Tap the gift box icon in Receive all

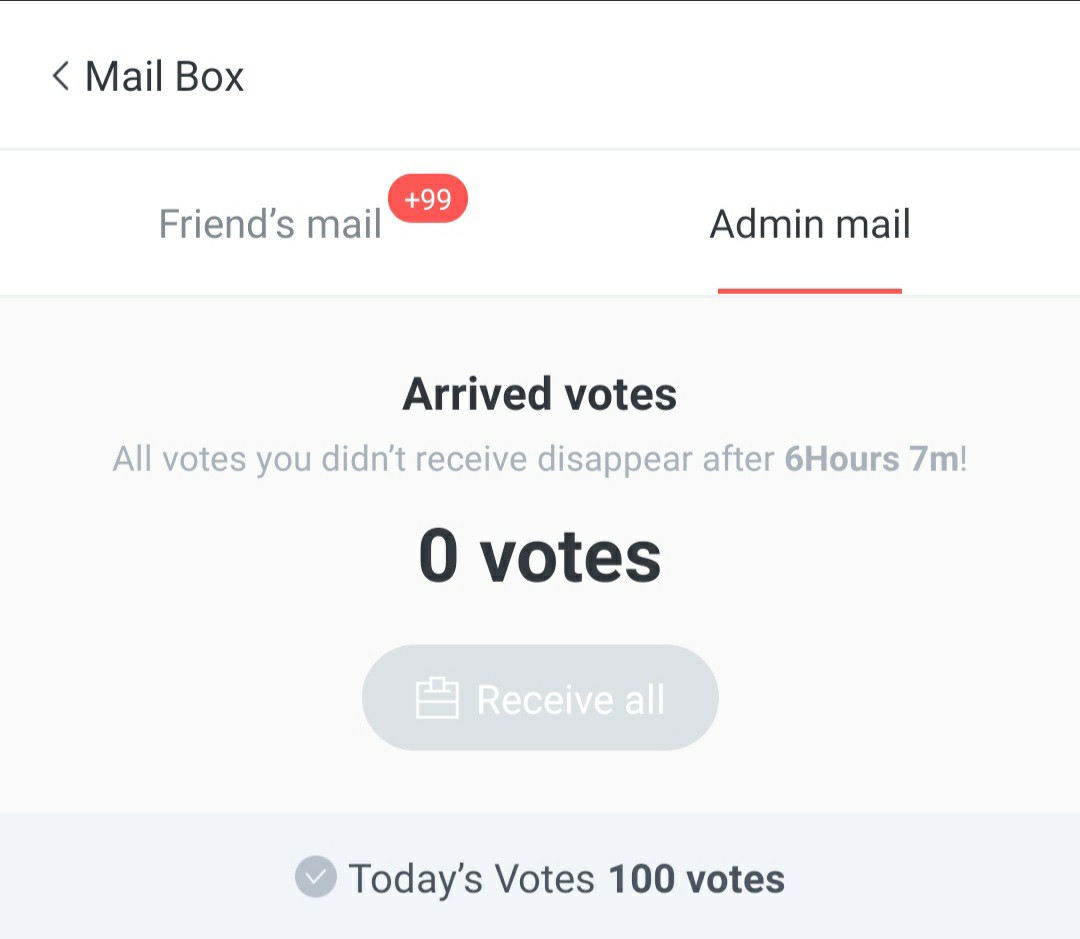pyautogui.click(x=437, y=699)
